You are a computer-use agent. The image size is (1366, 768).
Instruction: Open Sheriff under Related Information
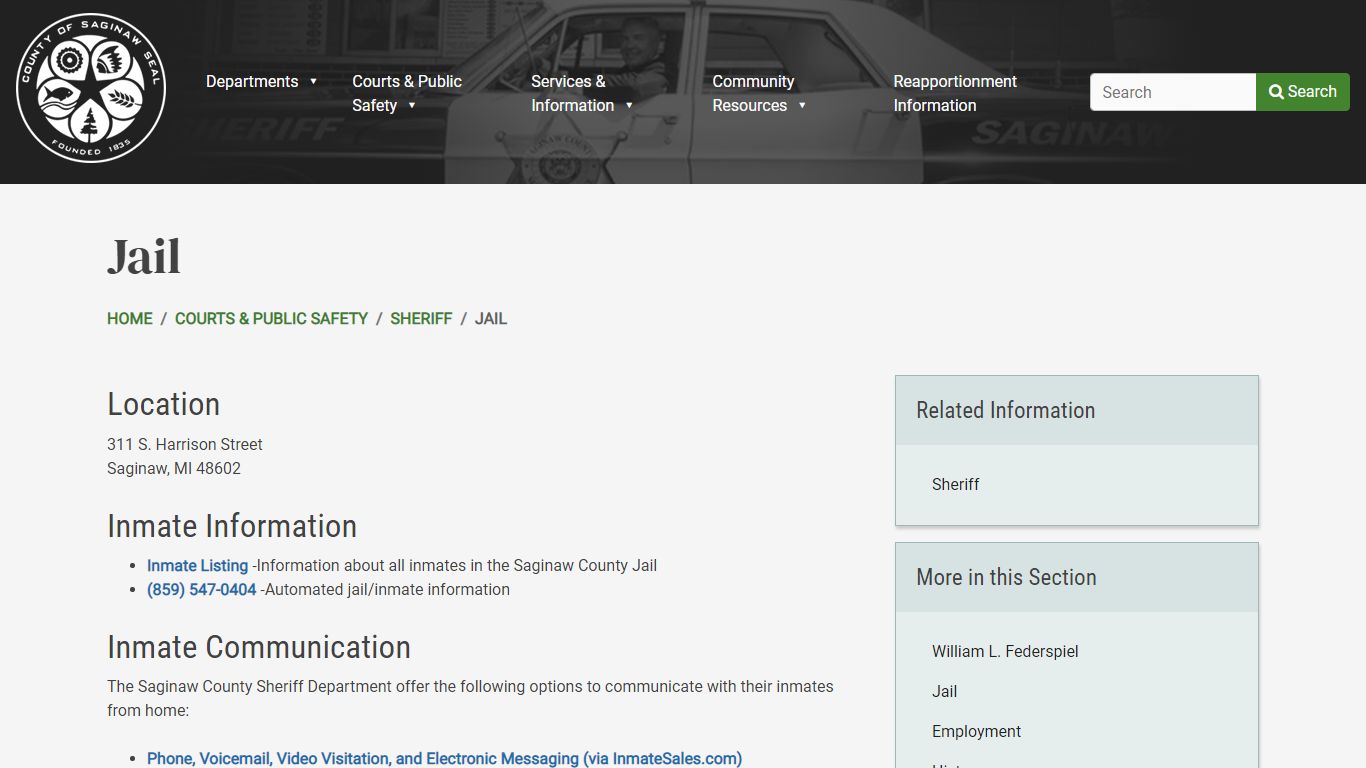(956, 484)
